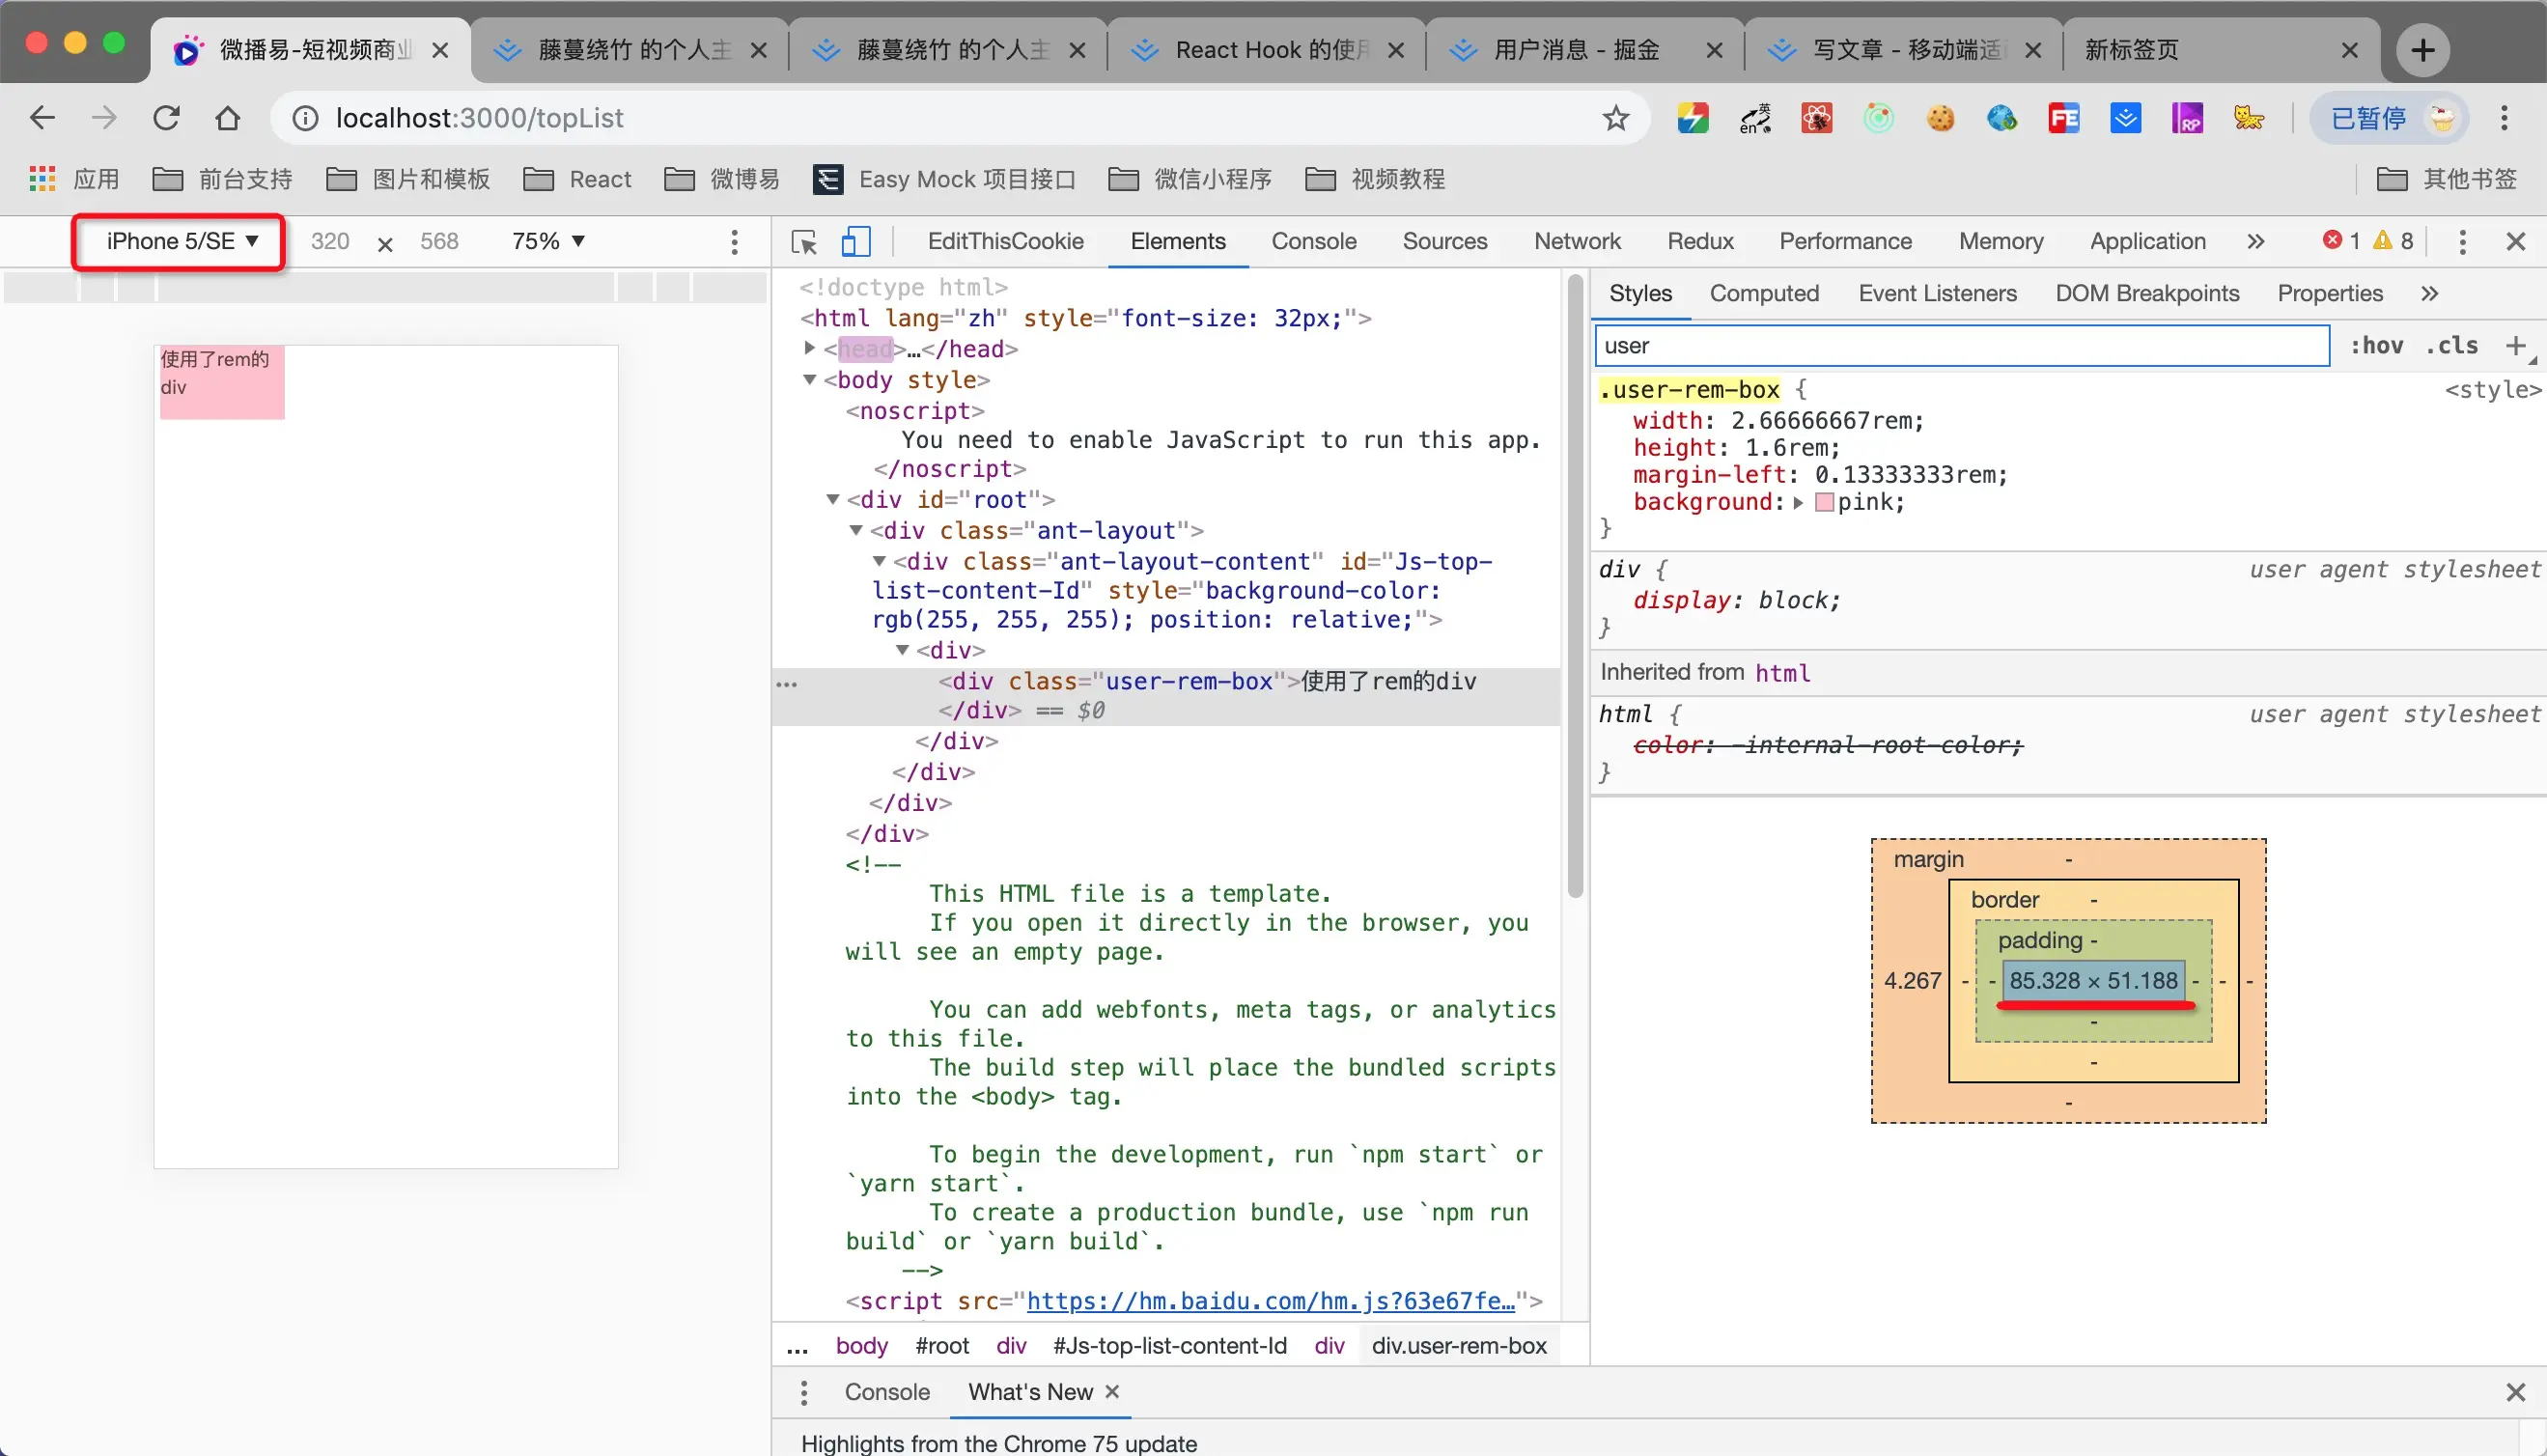This screenshot has height=1456, width=2547.
Task: Open the Computed styles tab
Action: (1763, 294)
